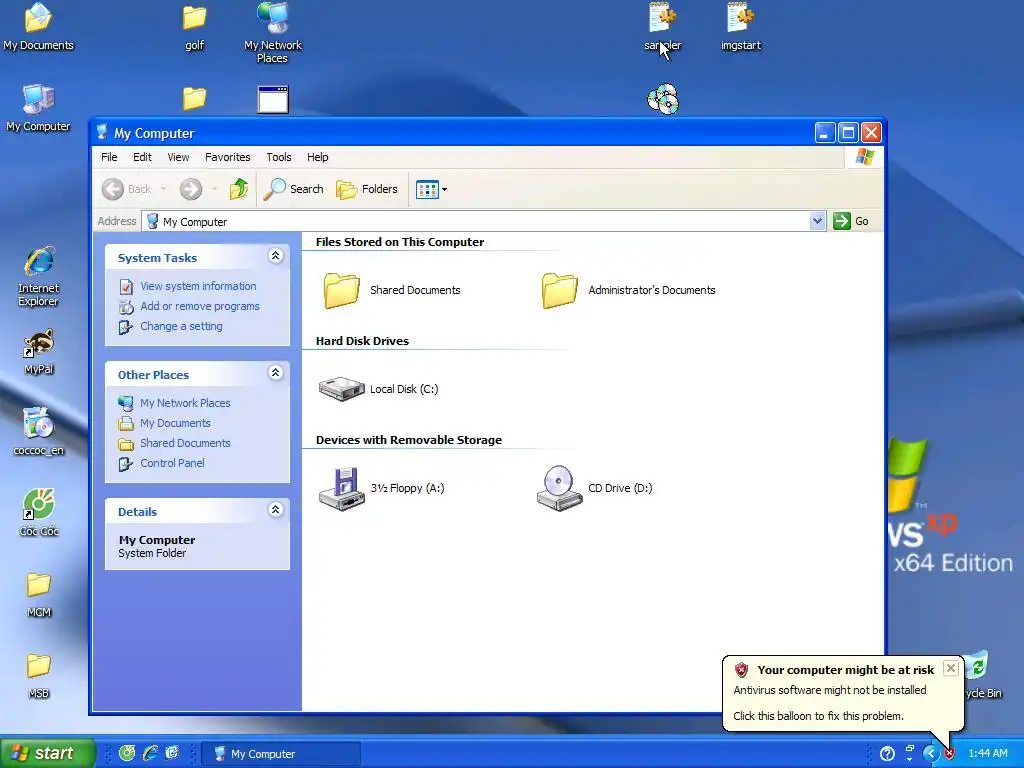Select the Internet Explorer desktop icon
This screenshot has width=1024, height=768.
tap(39, 276)
